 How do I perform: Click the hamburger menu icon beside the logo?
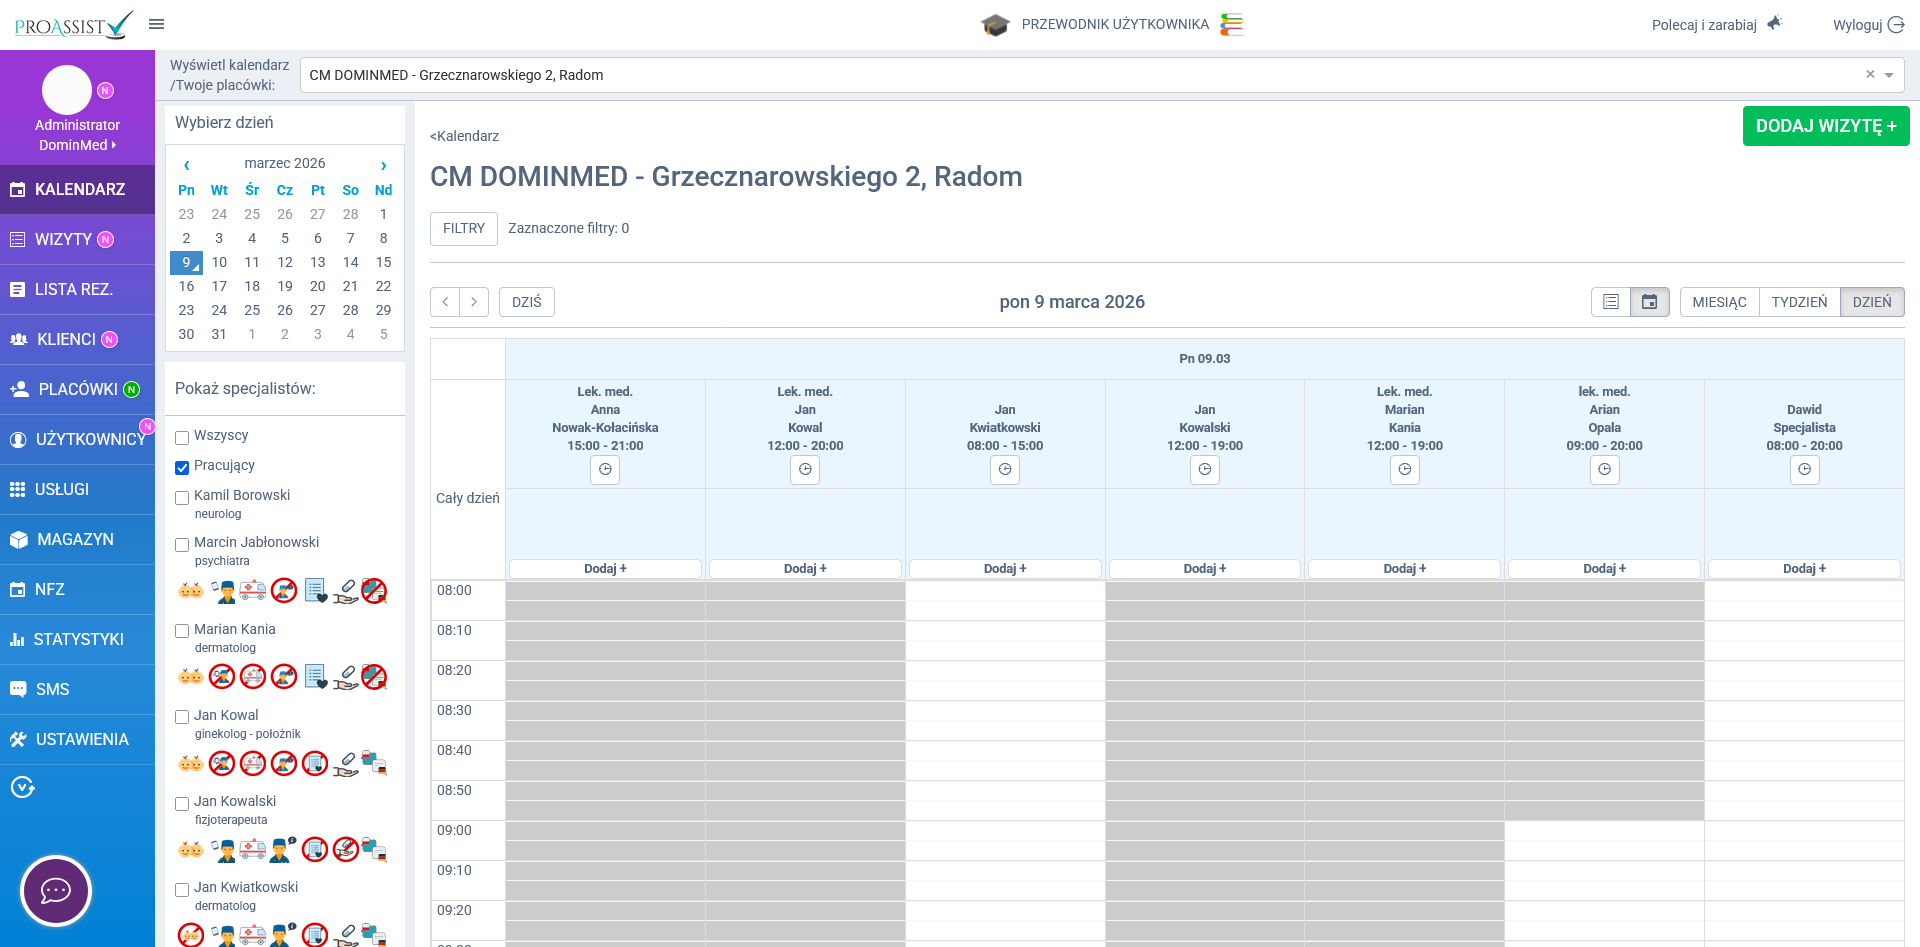click(156, 24)
